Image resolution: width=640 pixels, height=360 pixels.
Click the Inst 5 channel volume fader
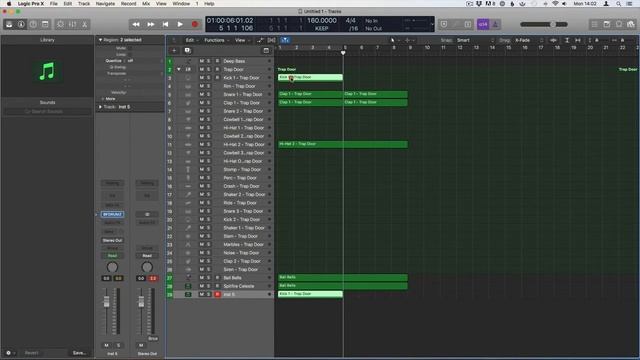point(107,302)
